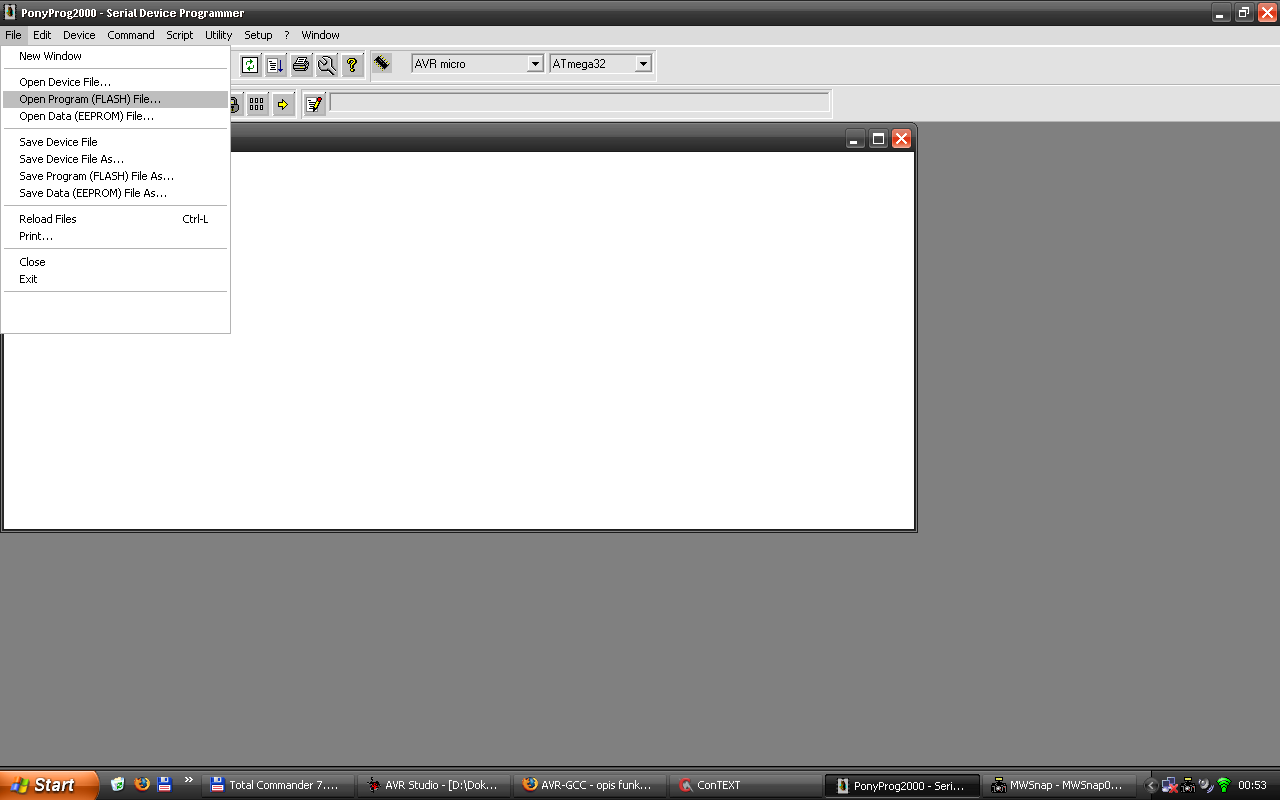The image size is (1280, 800).
Task: Choose Save Device File As menu entry
Action: [71, 159]
